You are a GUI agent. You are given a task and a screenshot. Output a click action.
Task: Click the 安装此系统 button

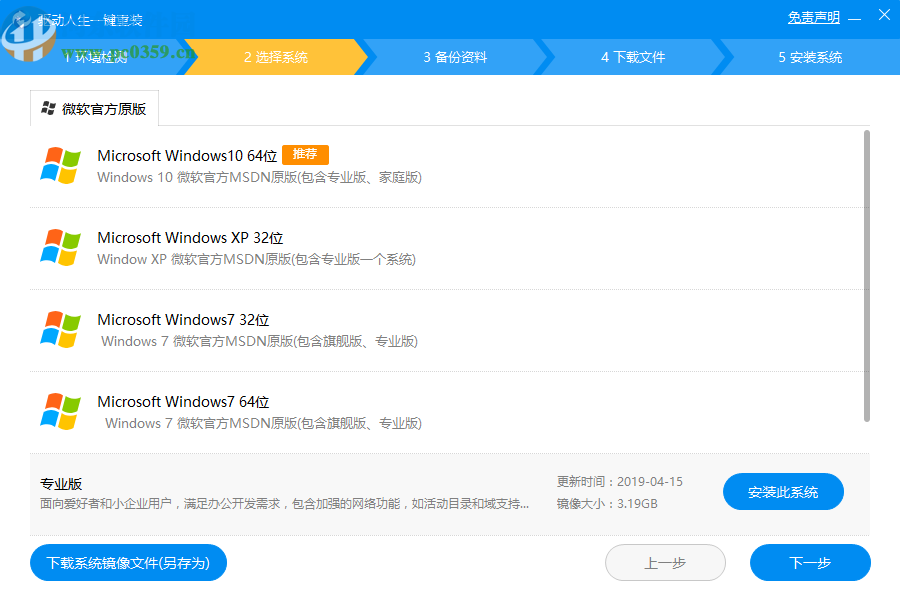pyautogui.click(x=783, y=491)
